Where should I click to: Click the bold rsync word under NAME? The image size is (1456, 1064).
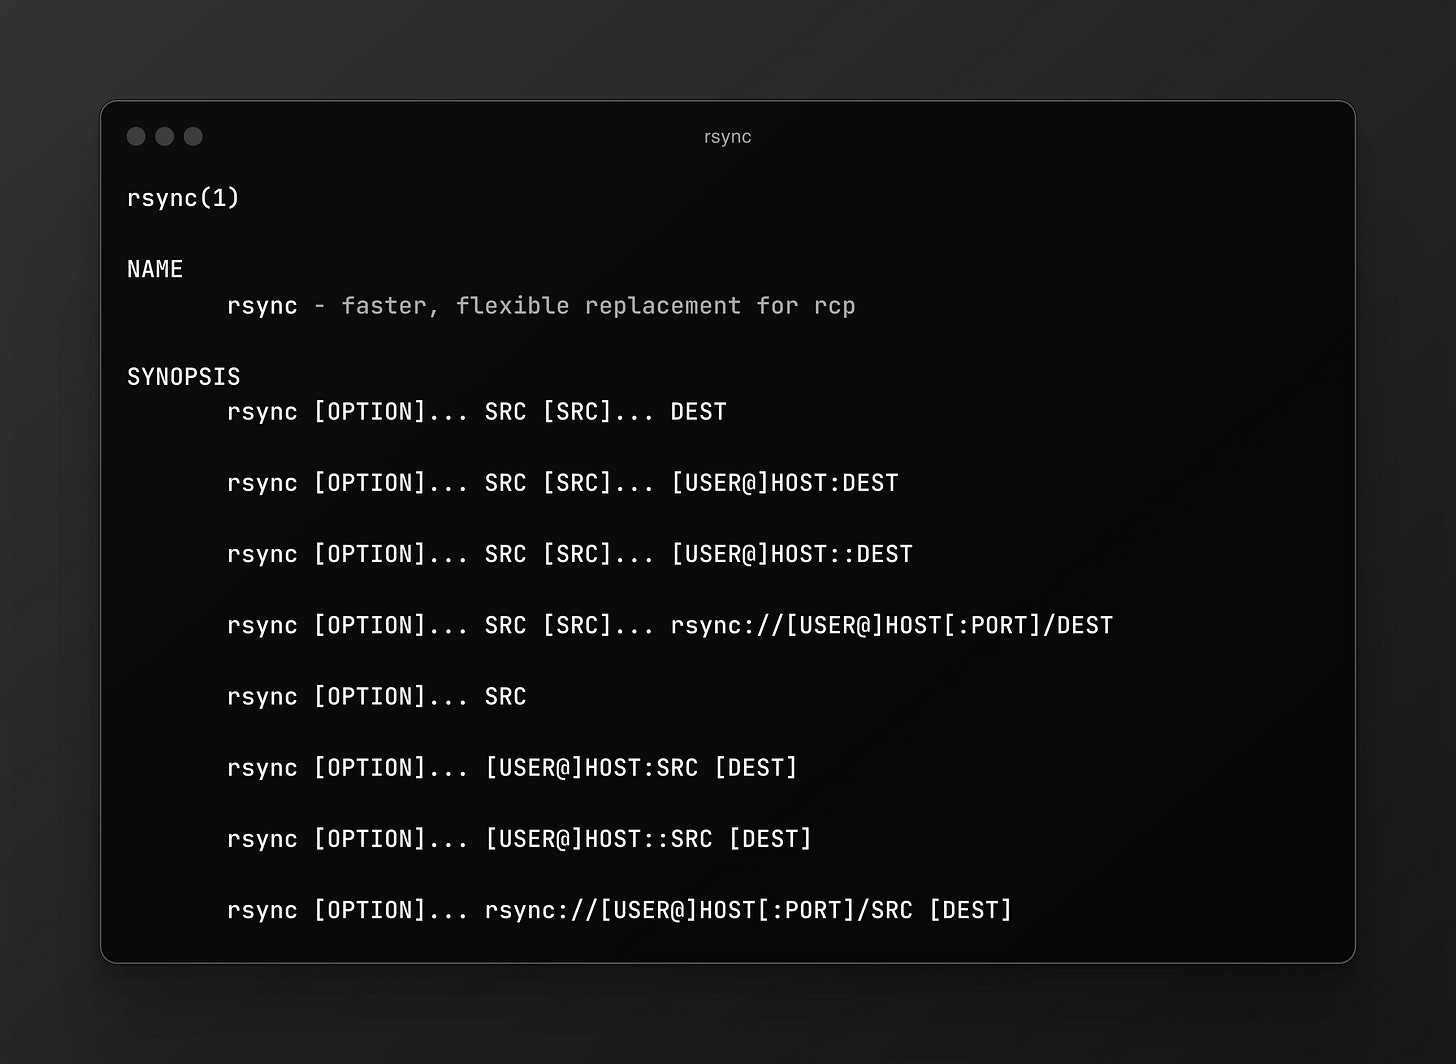click(x=261, y=305)
